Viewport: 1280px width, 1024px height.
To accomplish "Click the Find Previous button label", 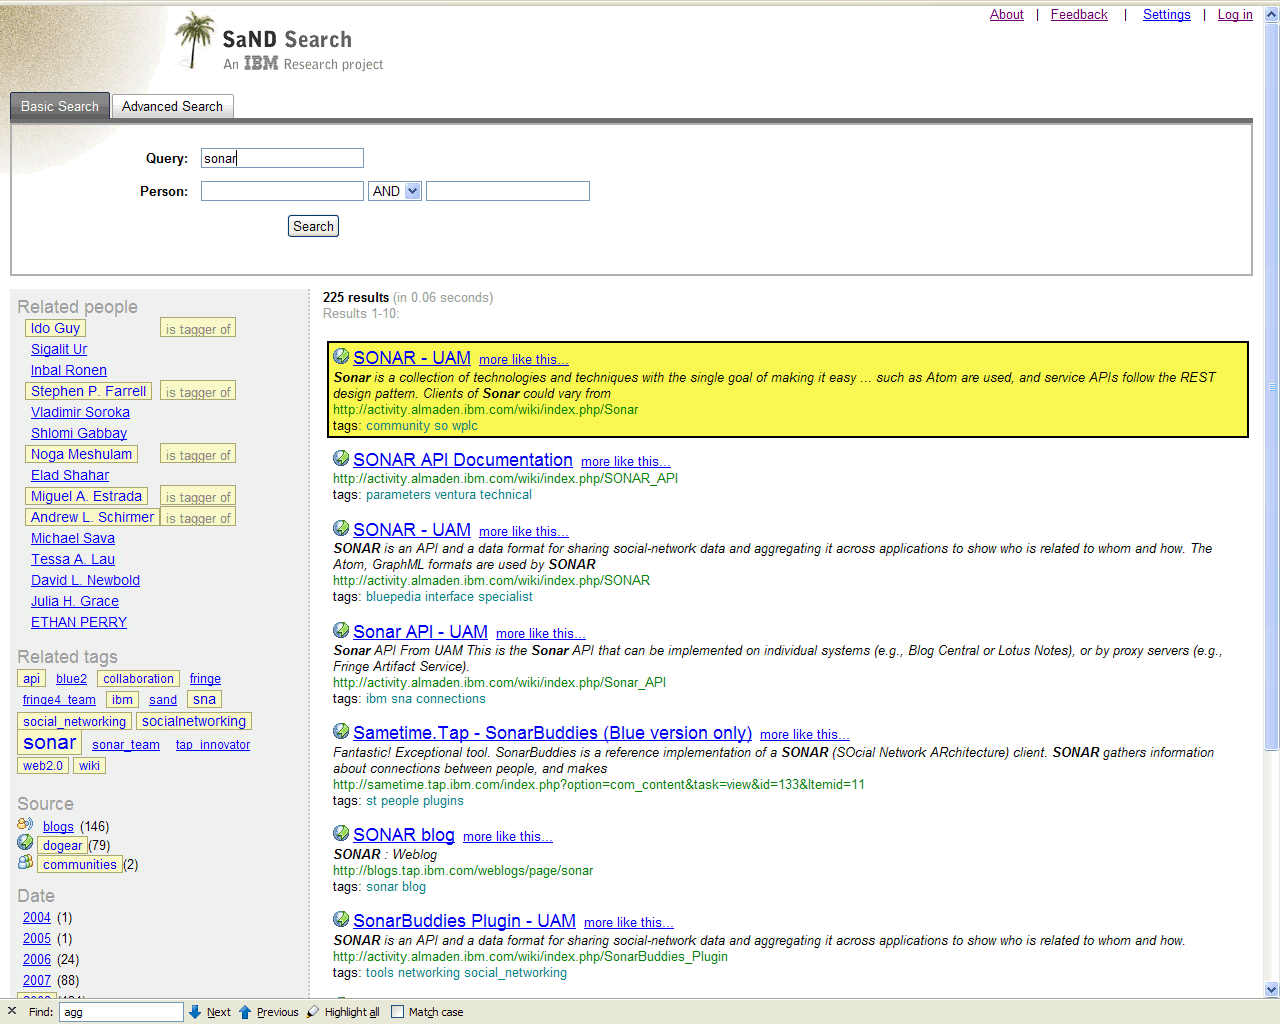I will pos(278,1012).
